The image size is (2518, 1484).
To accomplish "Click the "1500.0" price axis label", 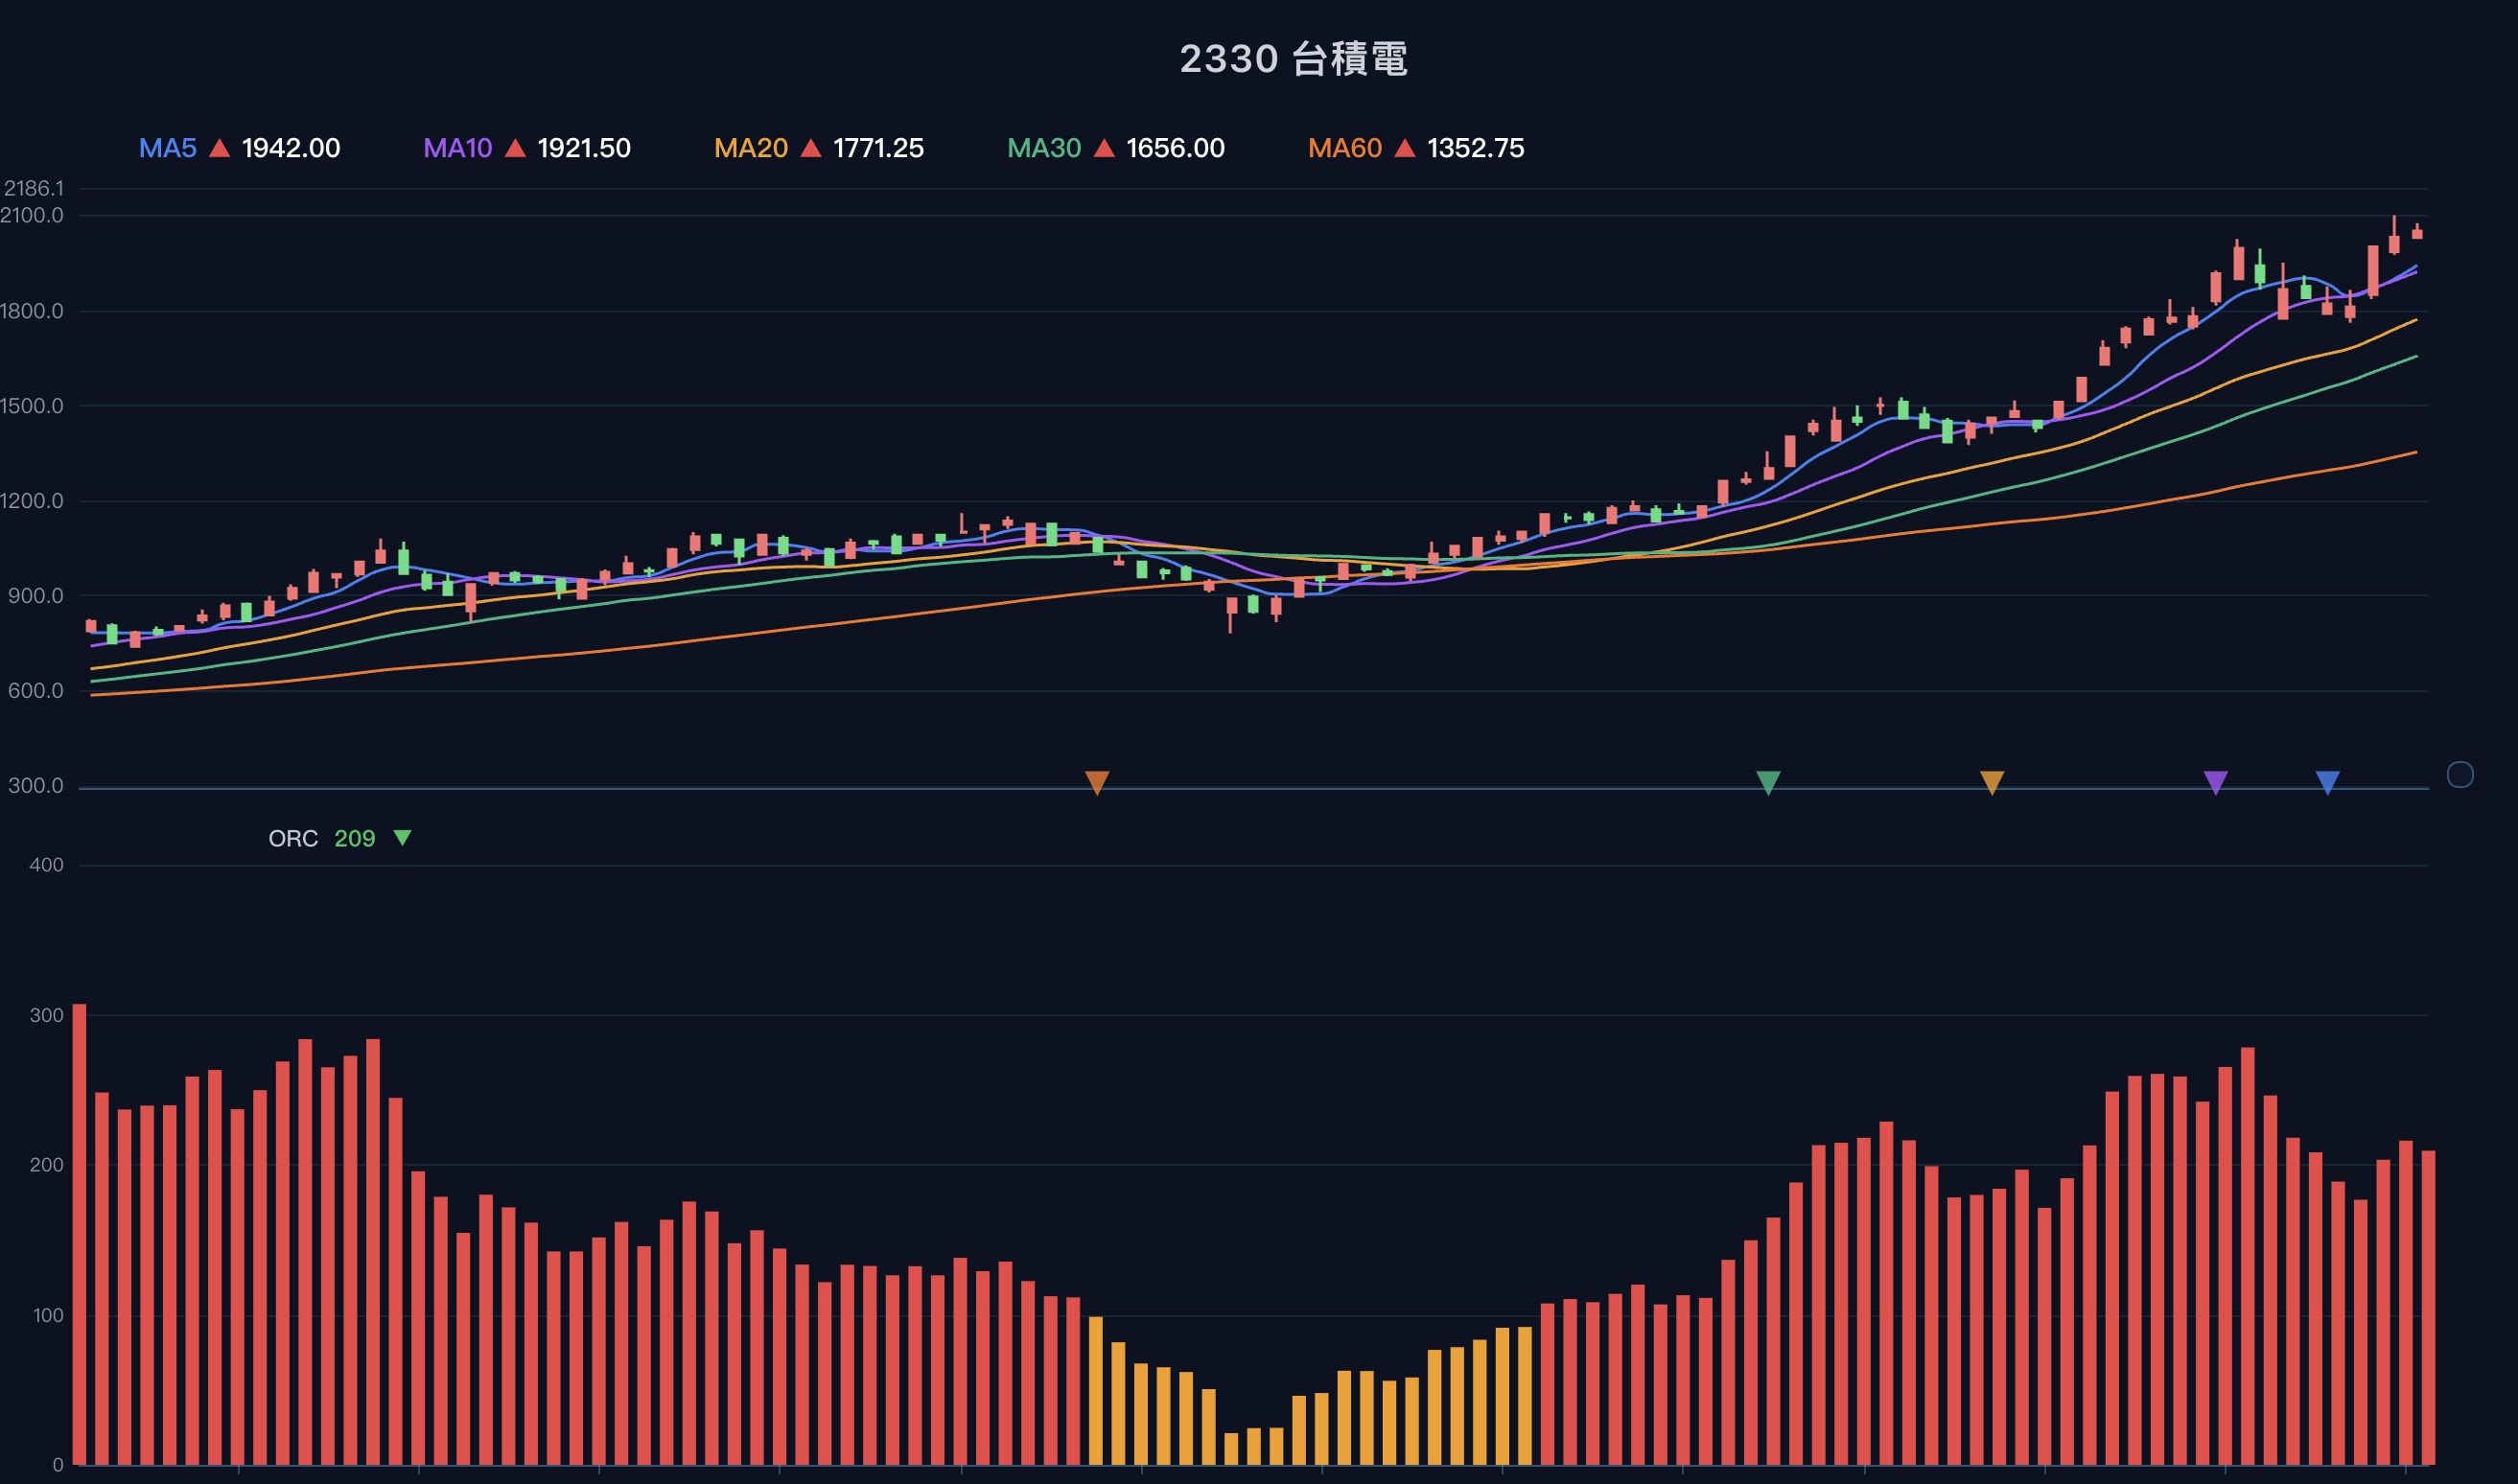I will click(32, 406).
